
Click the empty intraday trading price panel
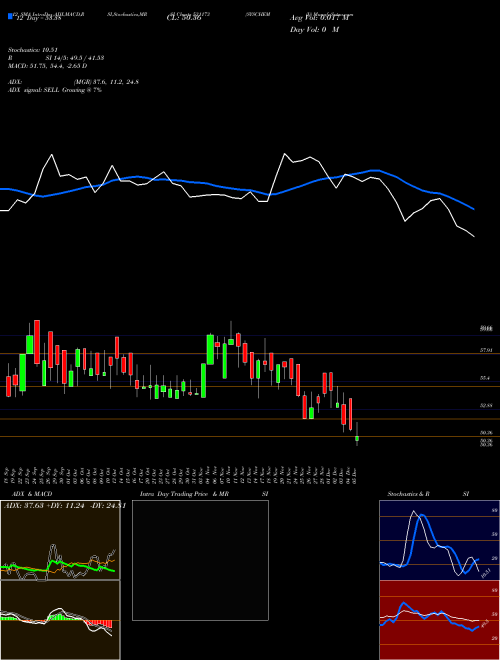[x=200, y=560]
